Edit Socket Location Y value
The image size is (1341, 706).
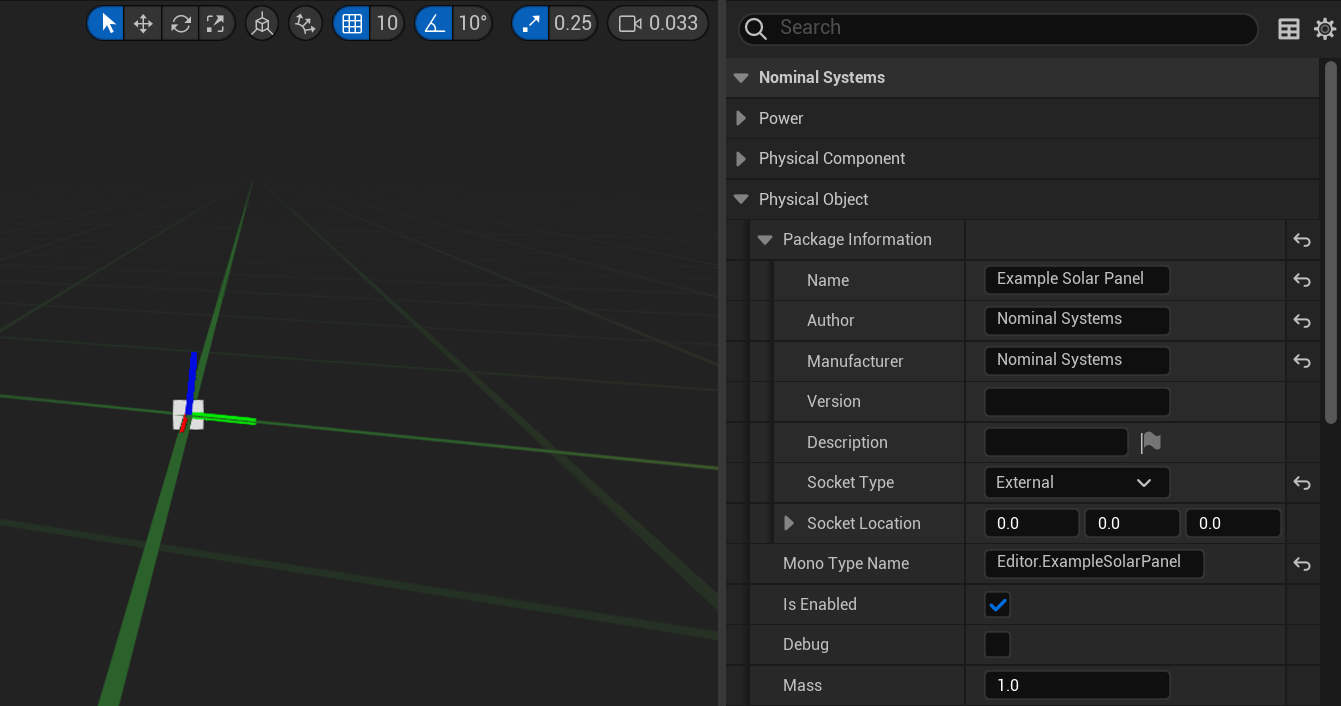click(1132, 523)
